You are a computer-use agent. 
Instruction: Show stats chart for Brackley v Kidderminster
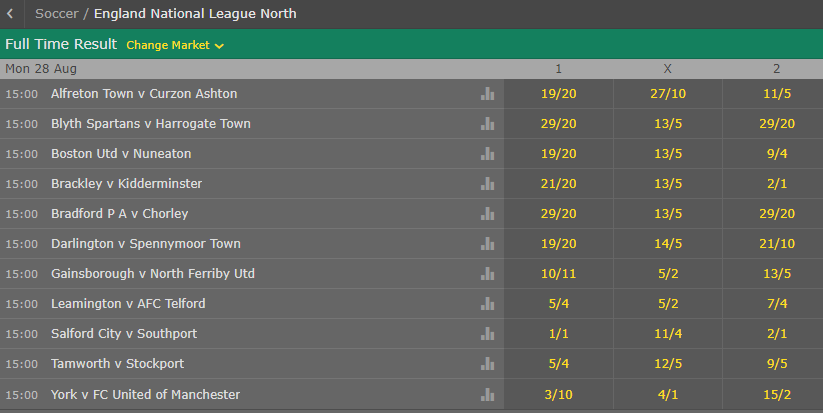click(487, 183)
